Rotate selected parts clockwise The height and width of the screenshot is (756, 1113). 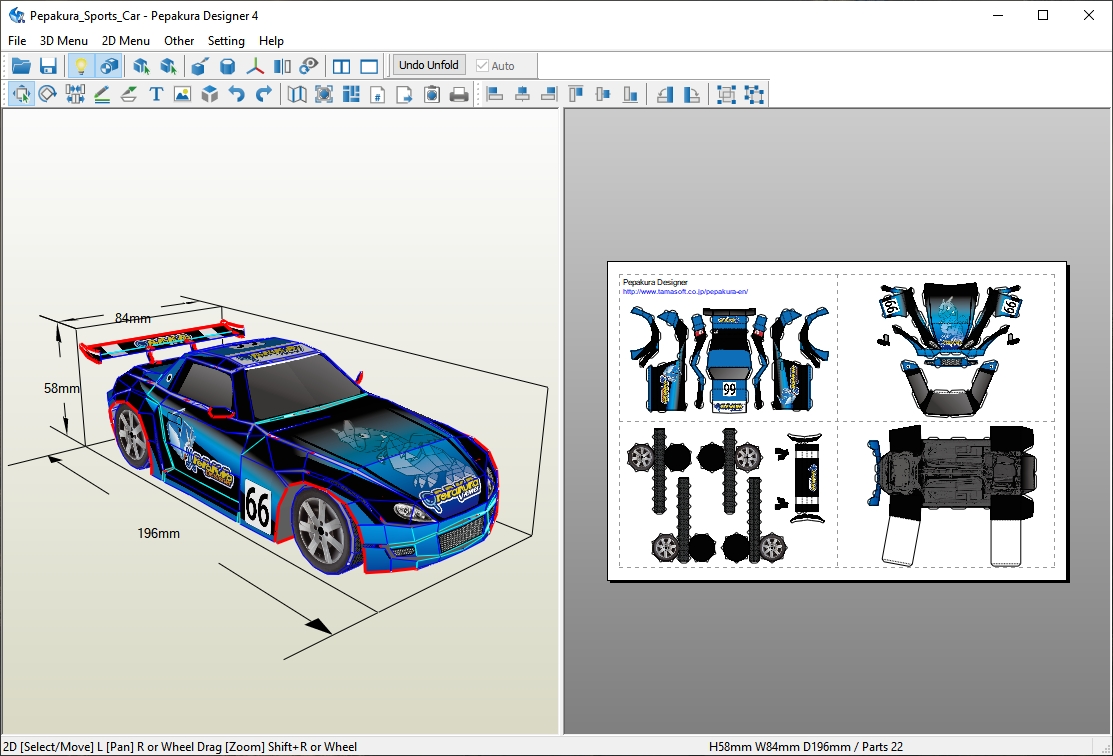pos(691,94)
